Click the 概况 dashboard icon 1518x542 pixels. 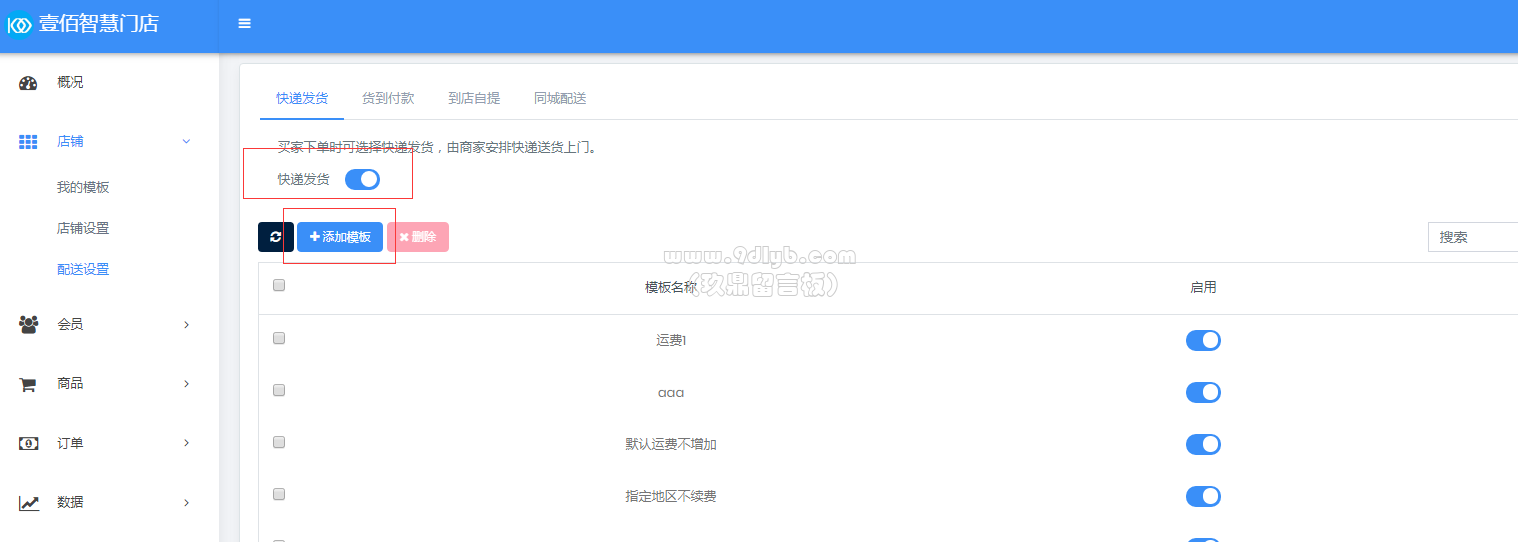[x=29, y=83]
